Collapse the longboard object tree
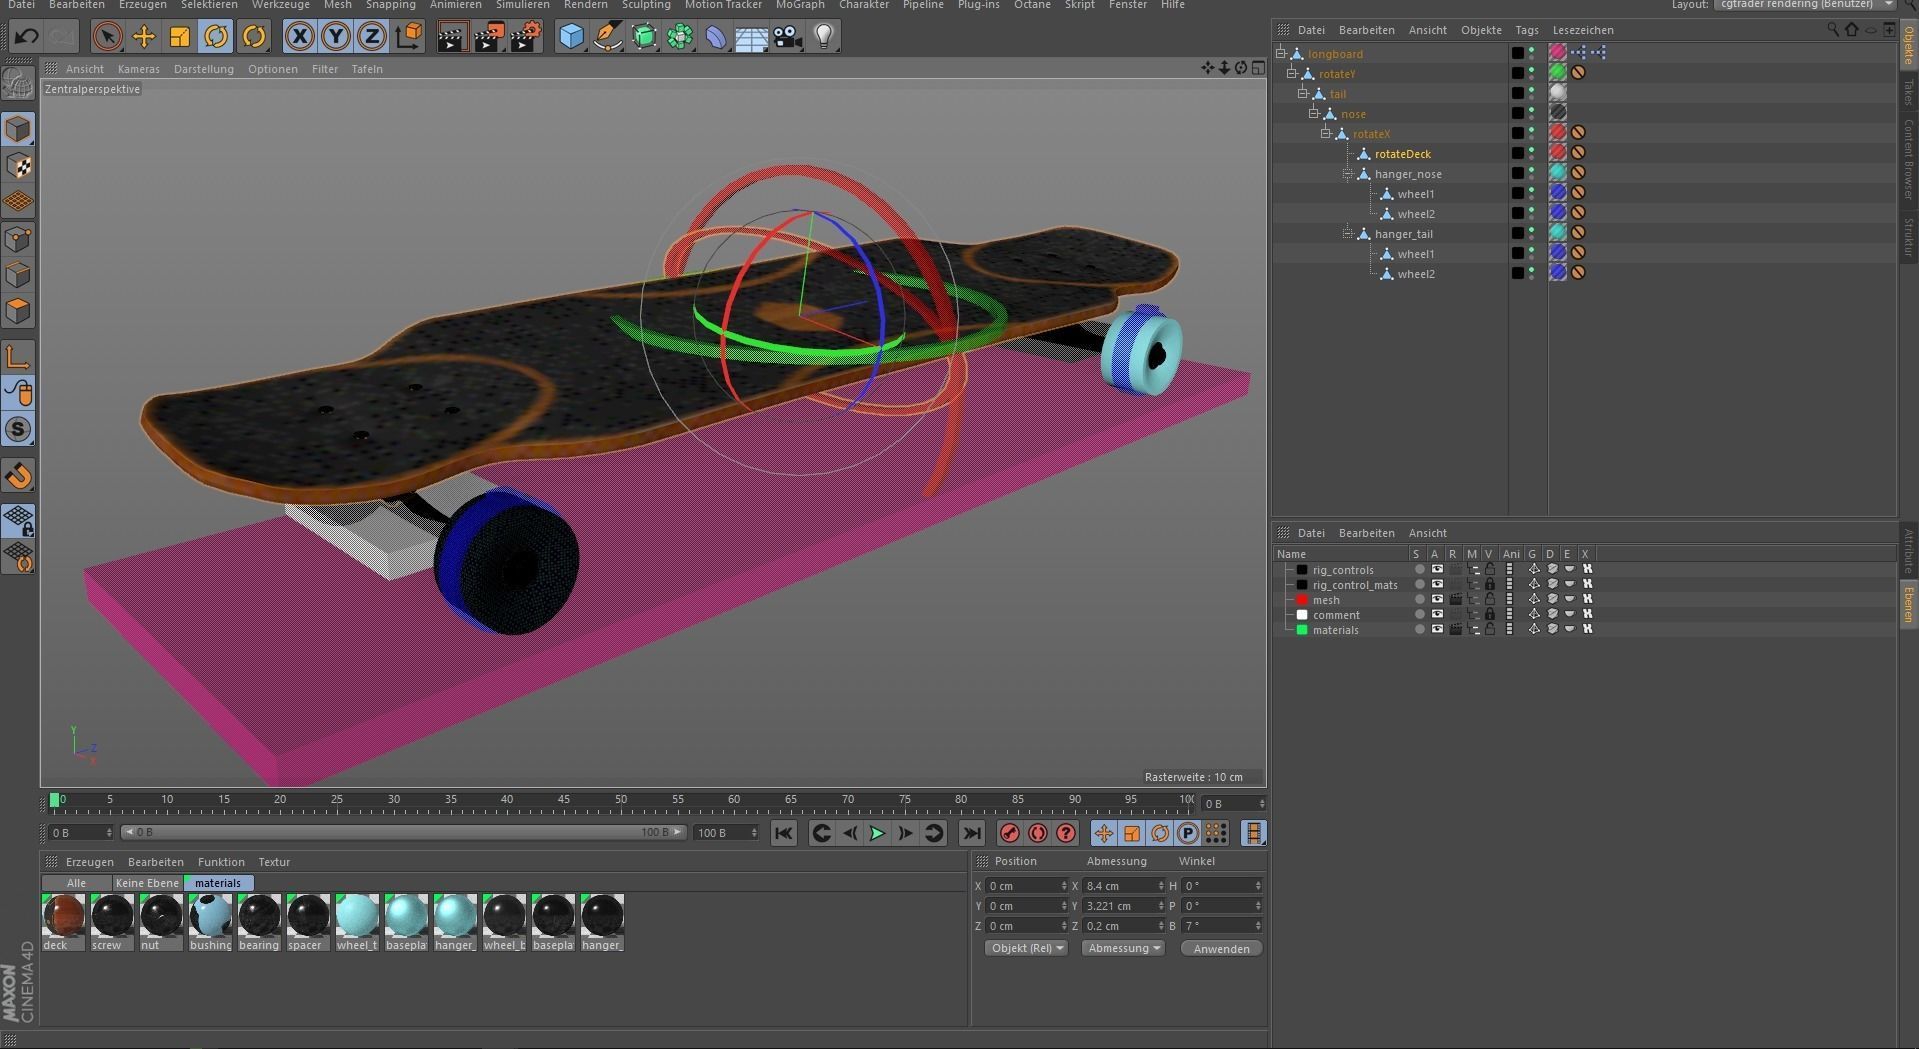Viewport: 1919px width, 1049px height. click(x=1281, y=53)
